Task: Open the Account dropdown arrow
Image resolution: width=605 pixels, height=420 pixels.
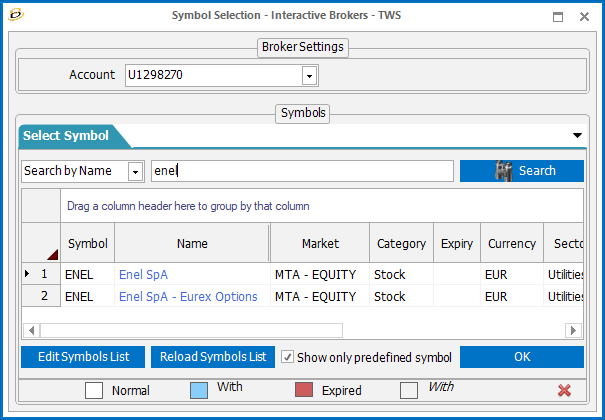Action: [309, 76]
